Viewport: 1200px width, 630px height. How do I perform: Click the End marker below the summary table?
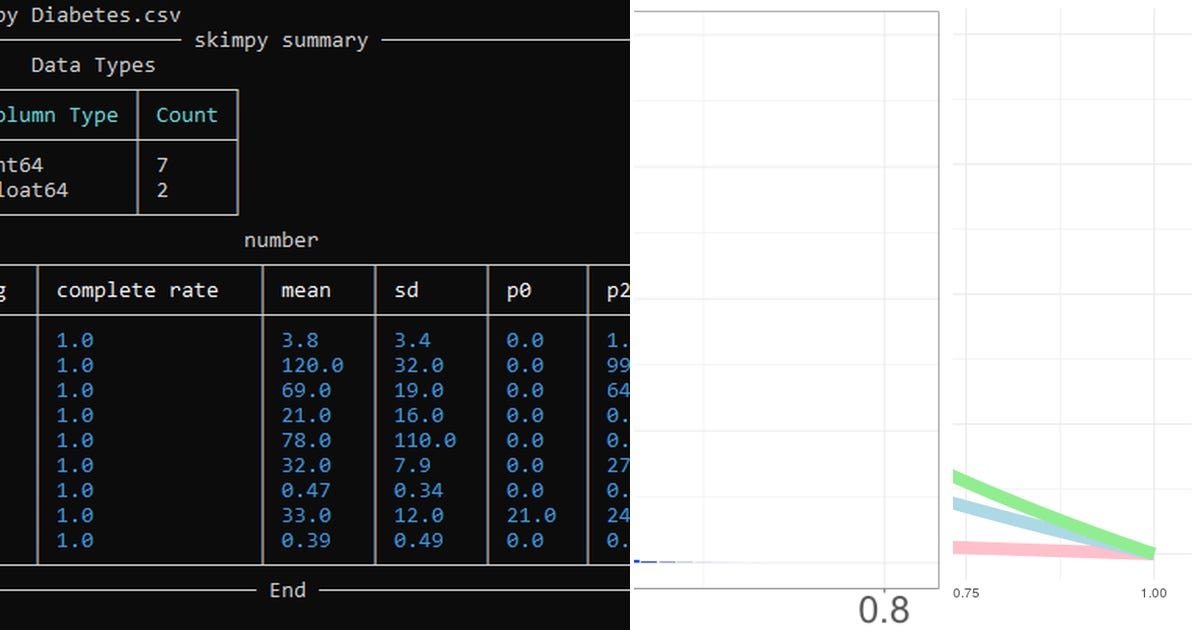click(287, 590)
